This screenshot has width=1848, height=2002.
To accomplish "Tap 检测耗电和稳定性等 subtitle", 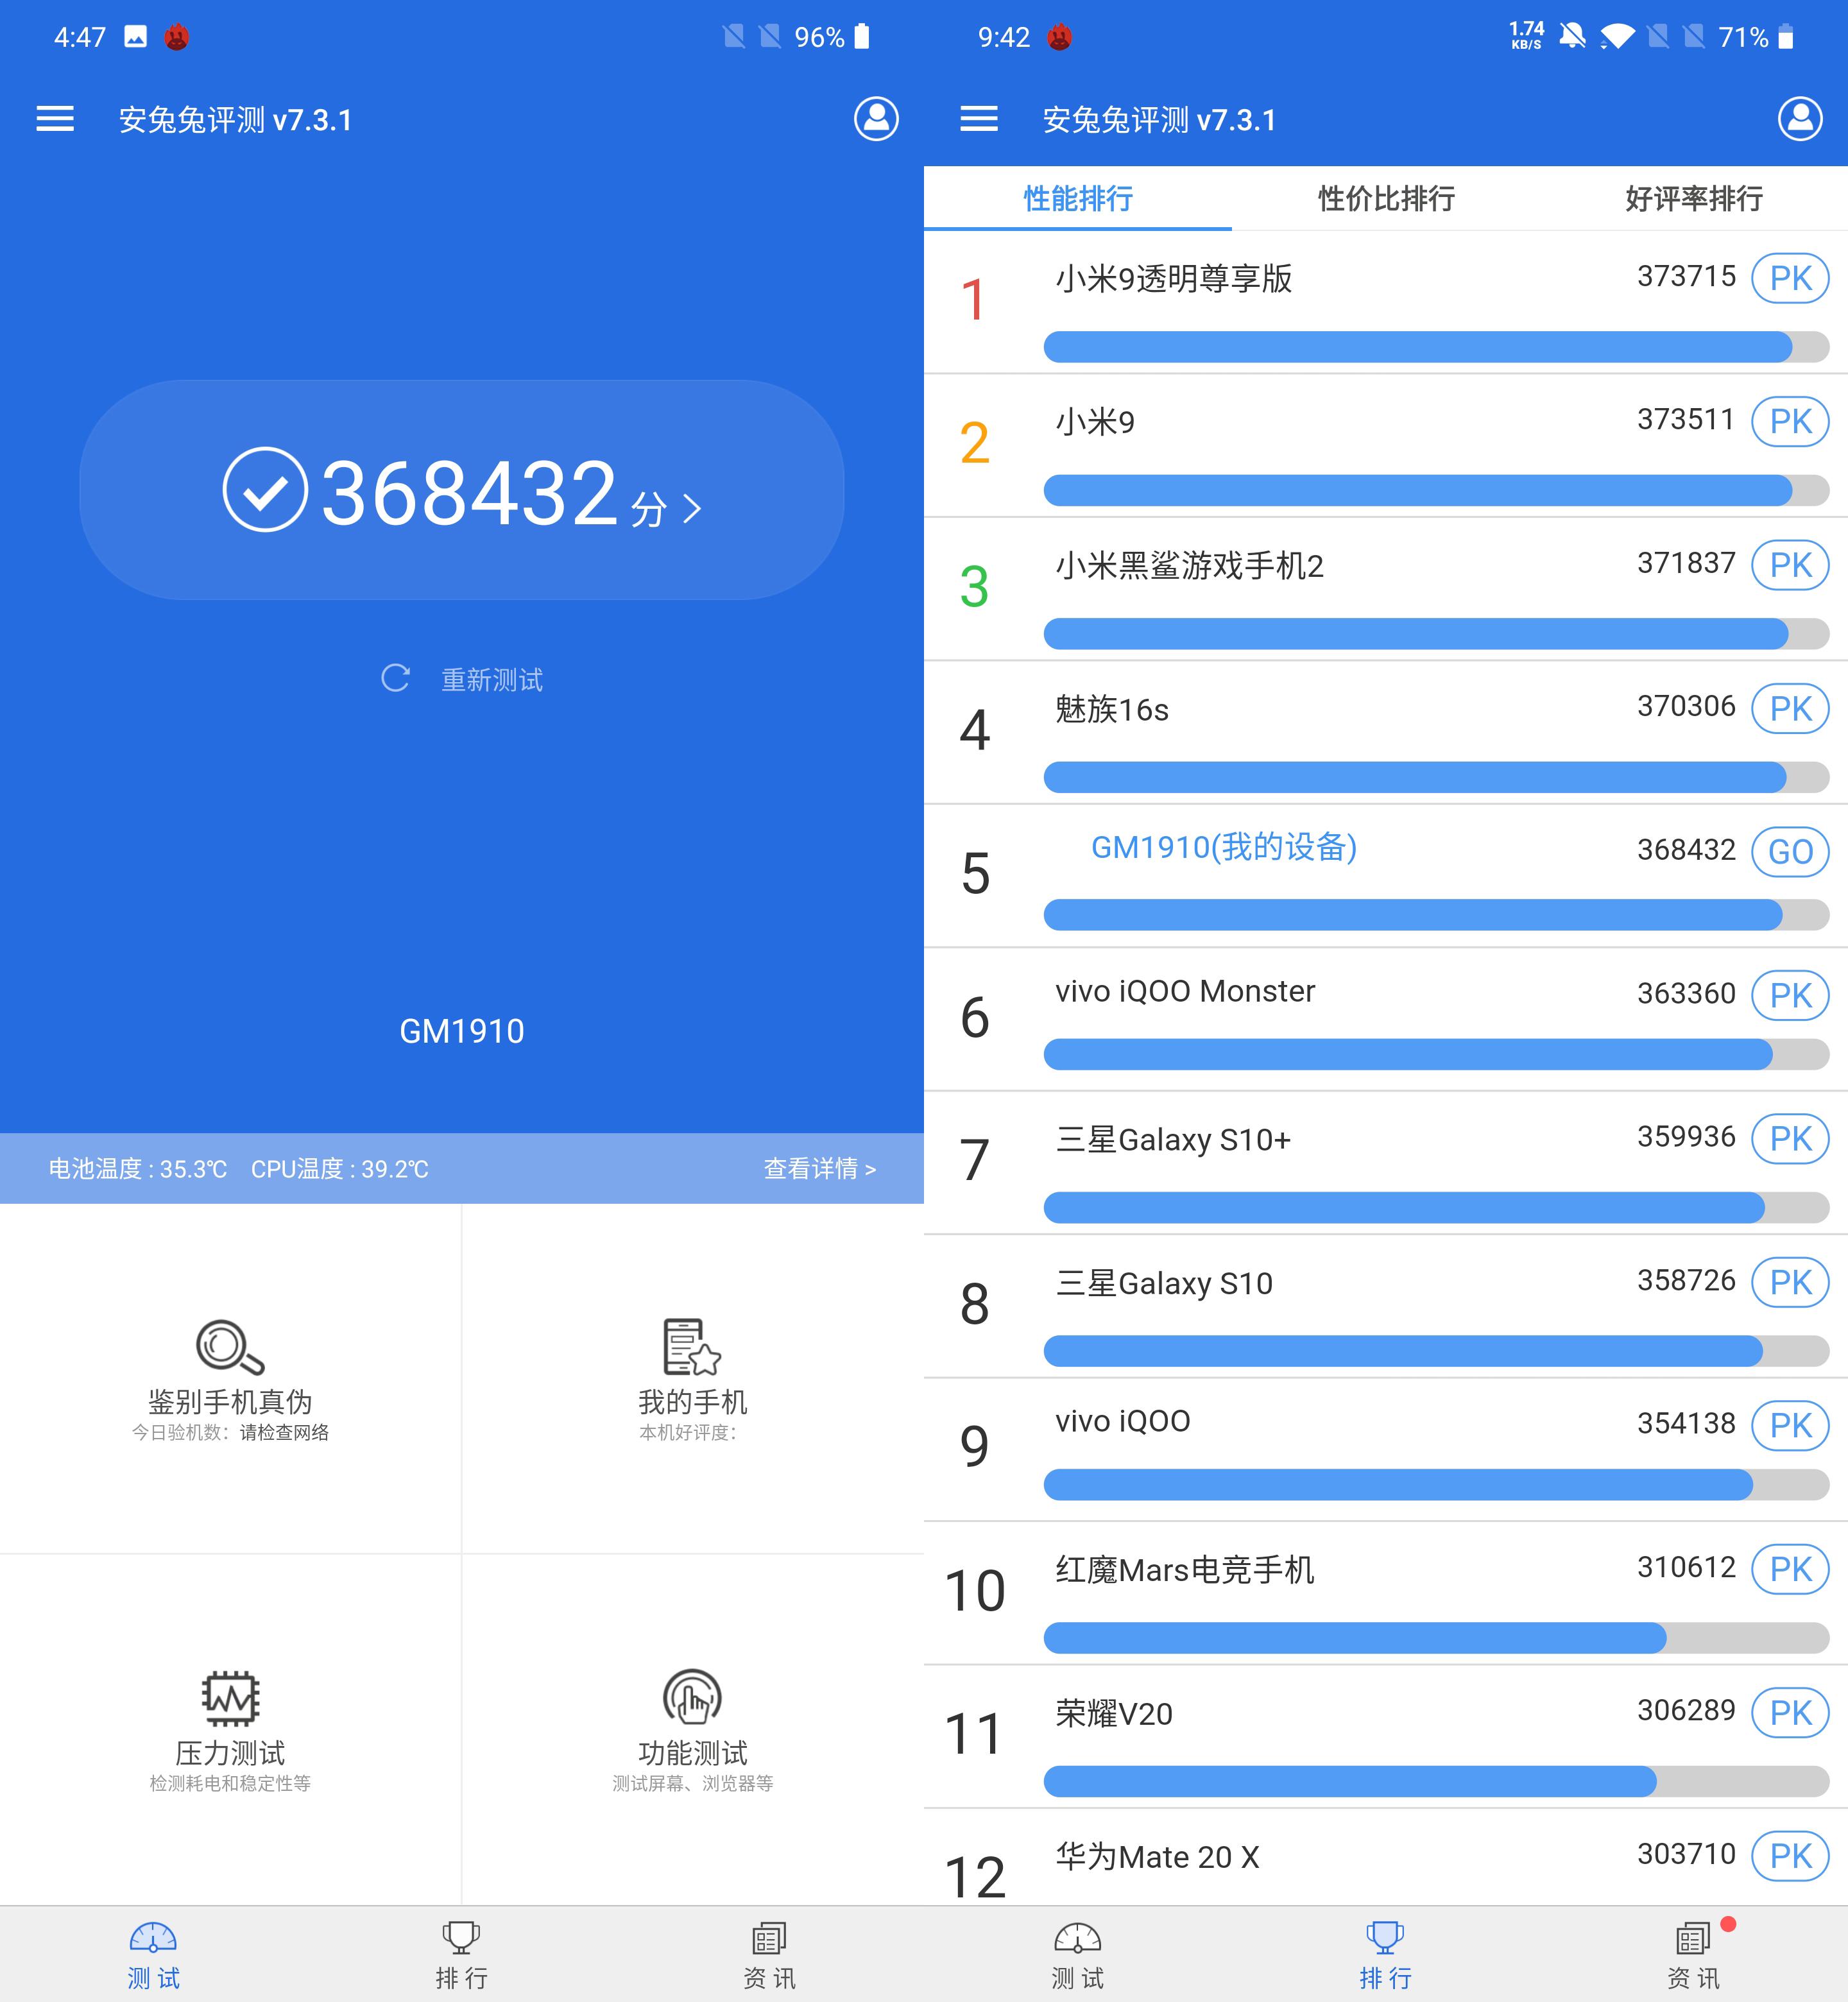I will 230,1783.
